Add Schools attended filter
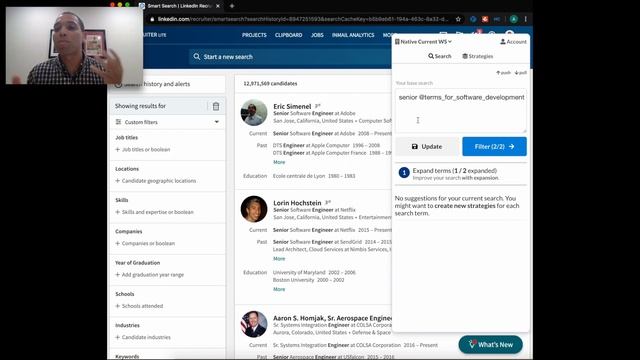 pos(139,306)
